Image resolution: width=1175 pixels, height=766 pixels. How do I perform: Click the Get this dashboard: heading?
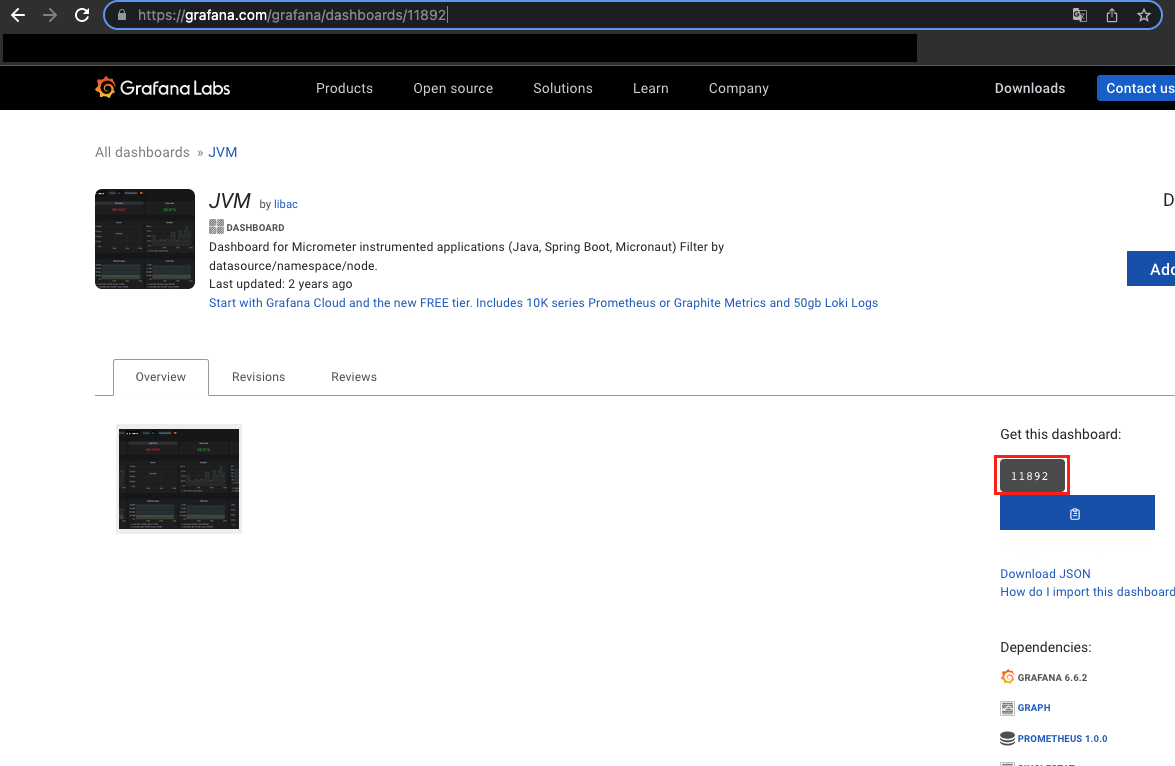click(x=1060, y=434)
